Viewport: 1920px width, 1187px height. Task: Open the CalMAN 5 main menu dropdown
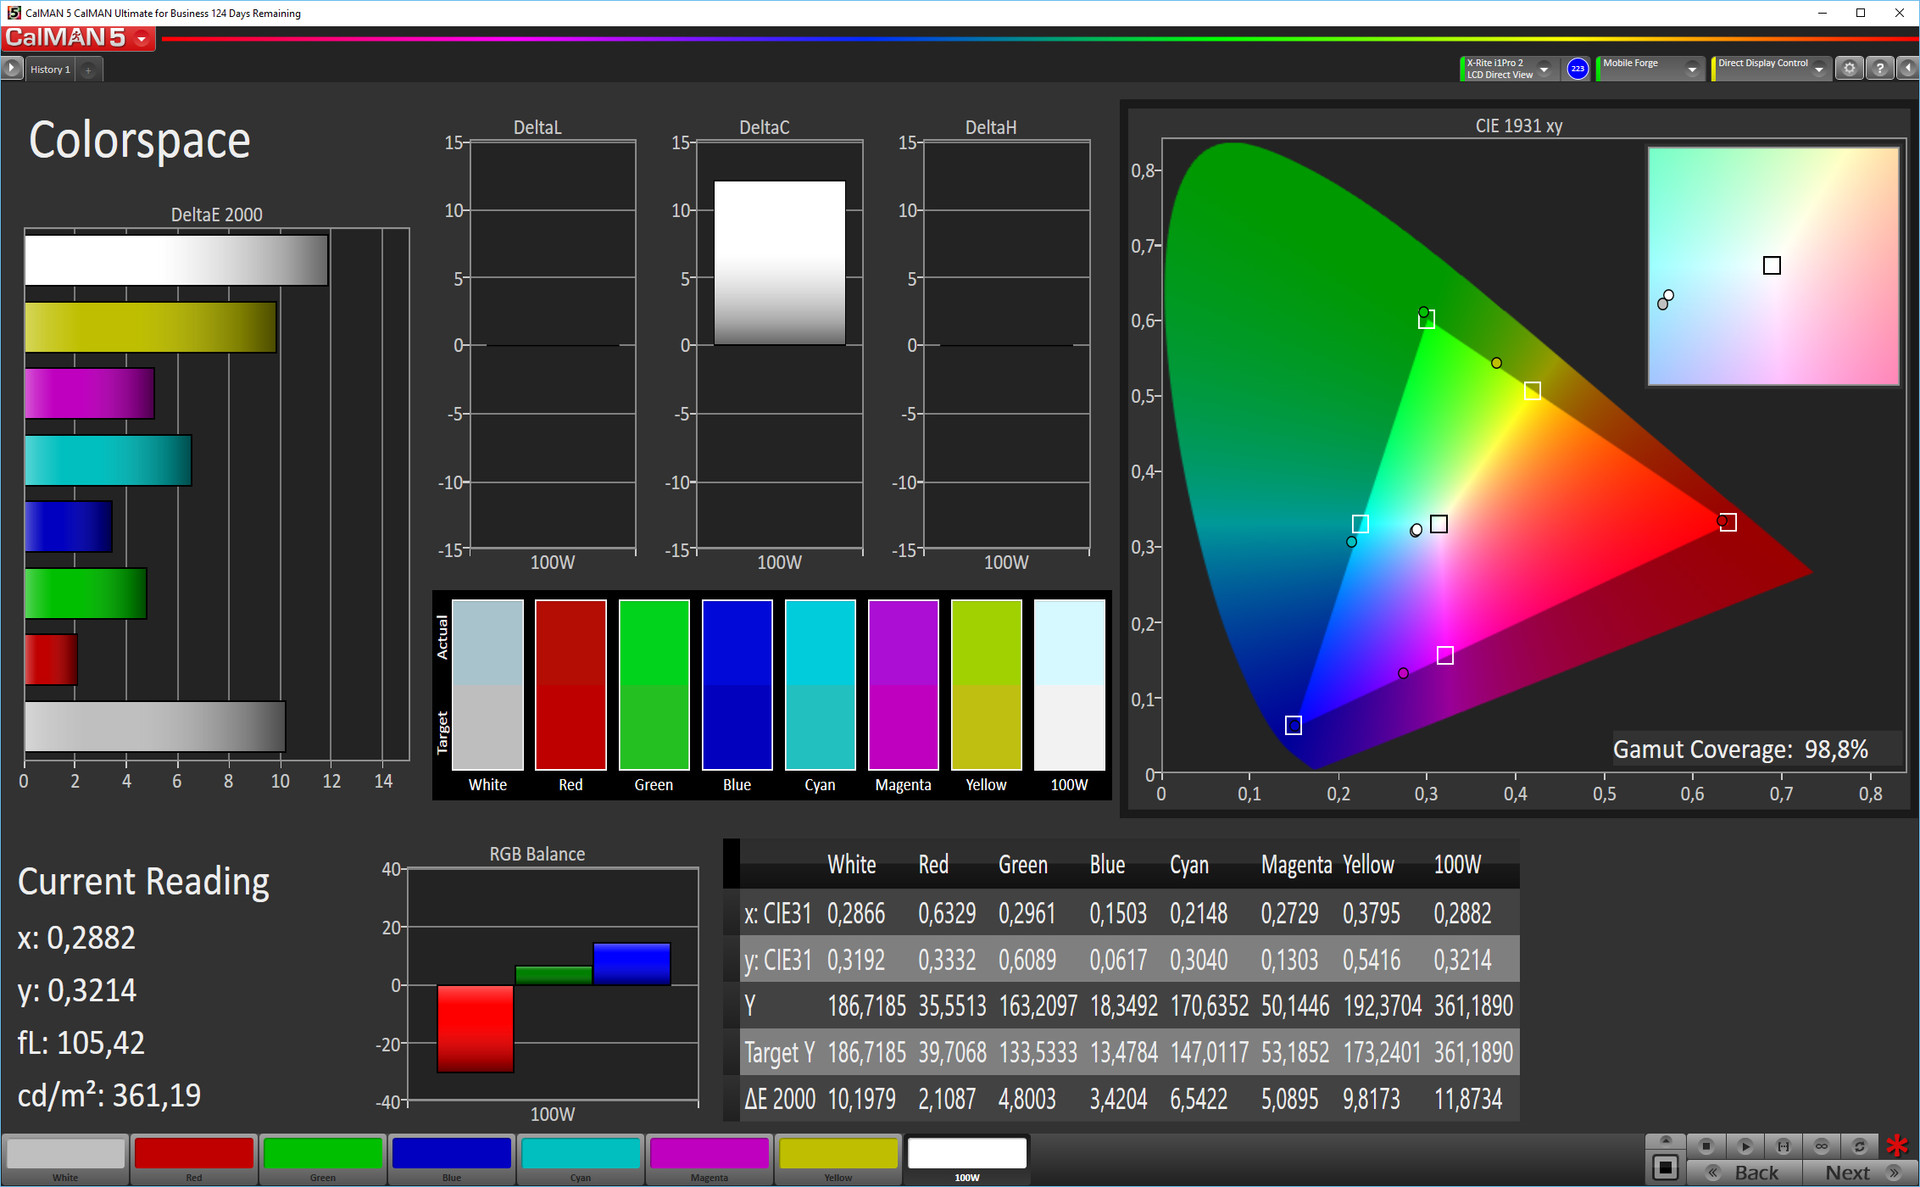tap(142, 39)
